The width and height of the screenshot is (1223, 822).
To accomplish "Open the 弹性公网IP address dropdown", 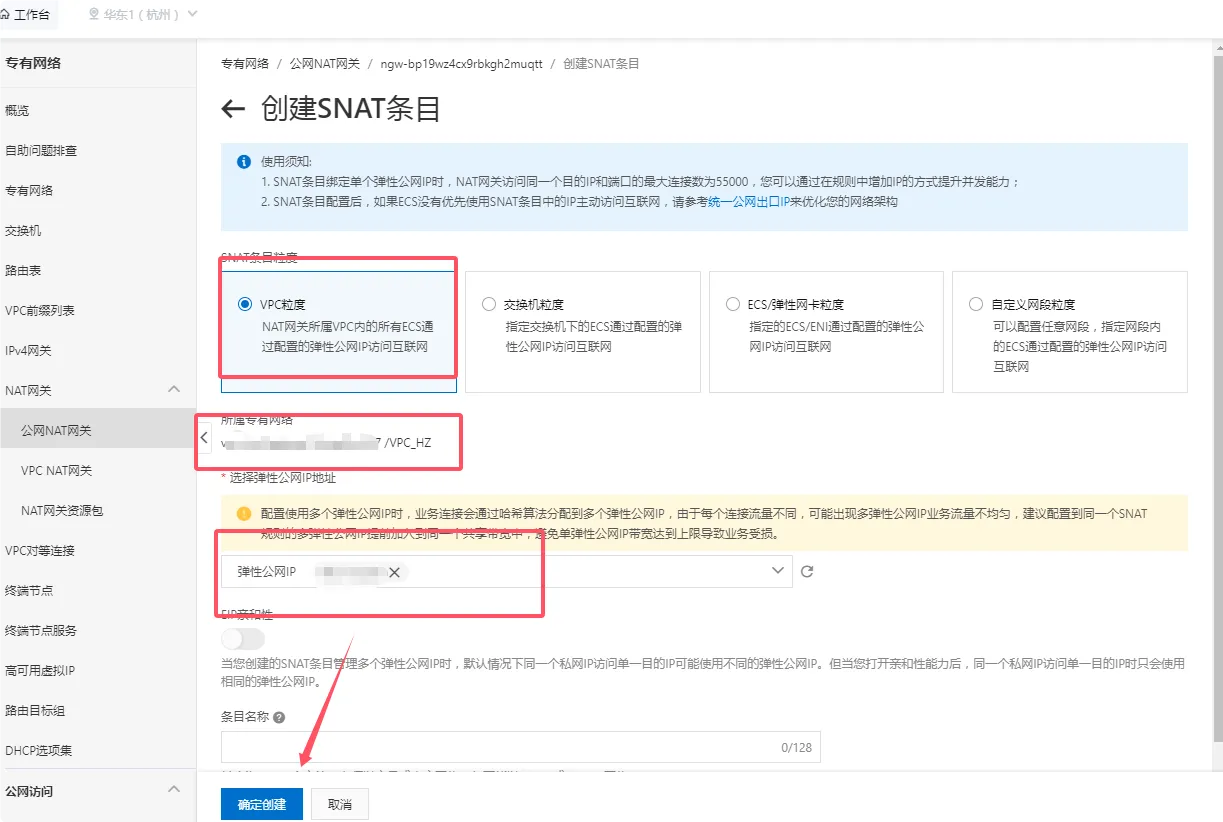I will pos(775,571).
